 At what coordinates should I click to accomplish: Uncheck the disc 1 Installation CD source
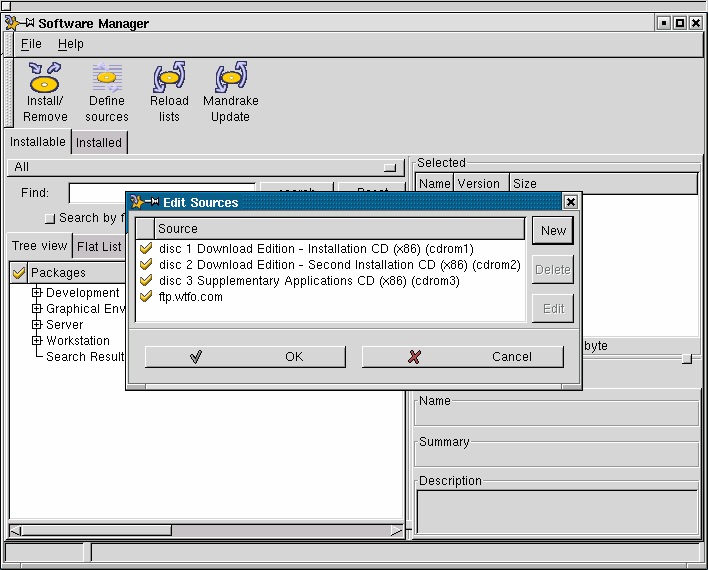(x=146, y=248)
